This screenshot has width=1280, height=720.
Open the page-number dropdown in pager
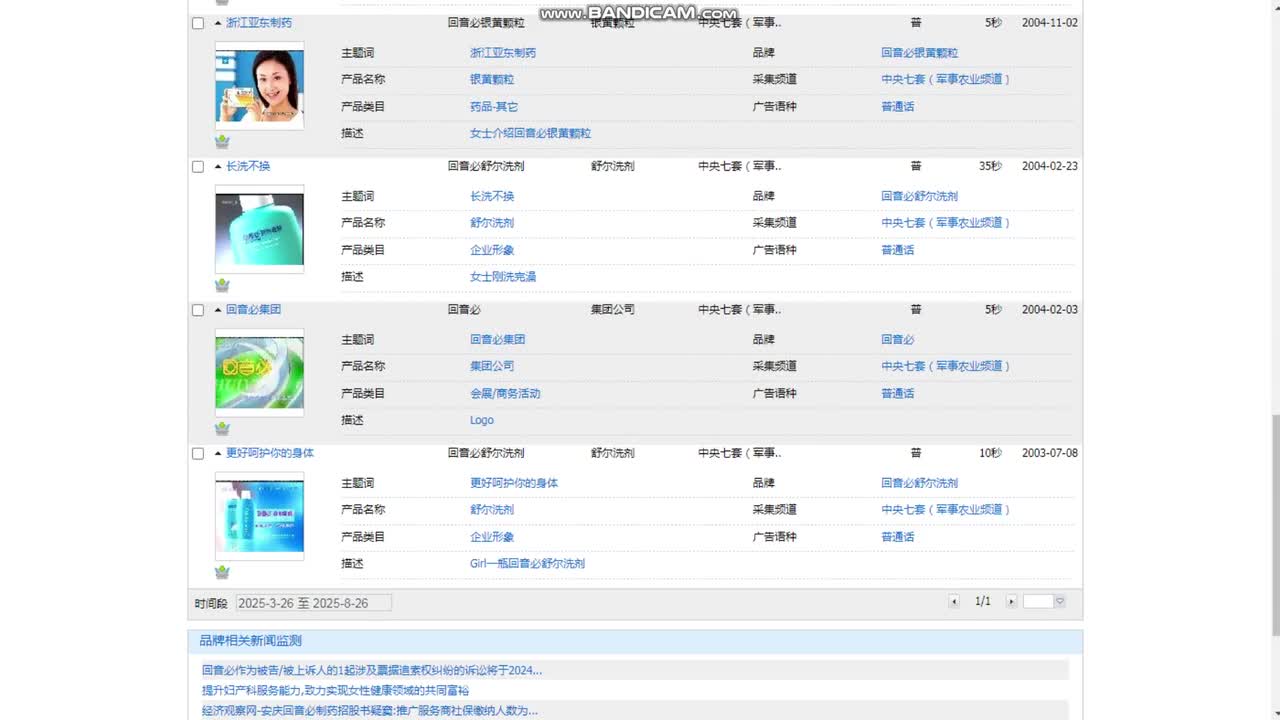tap(1060, 601)
